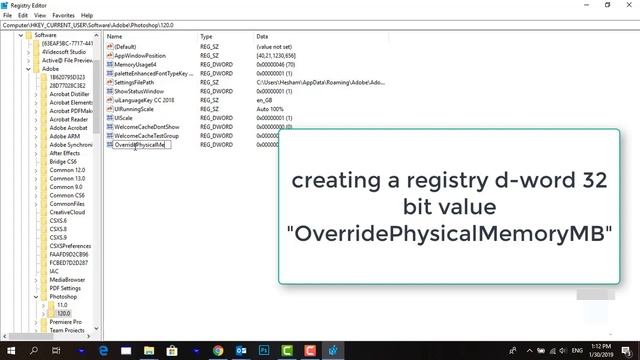Click the paletteEnhancedFontTypeKey DWORD icon

point(110,73)
